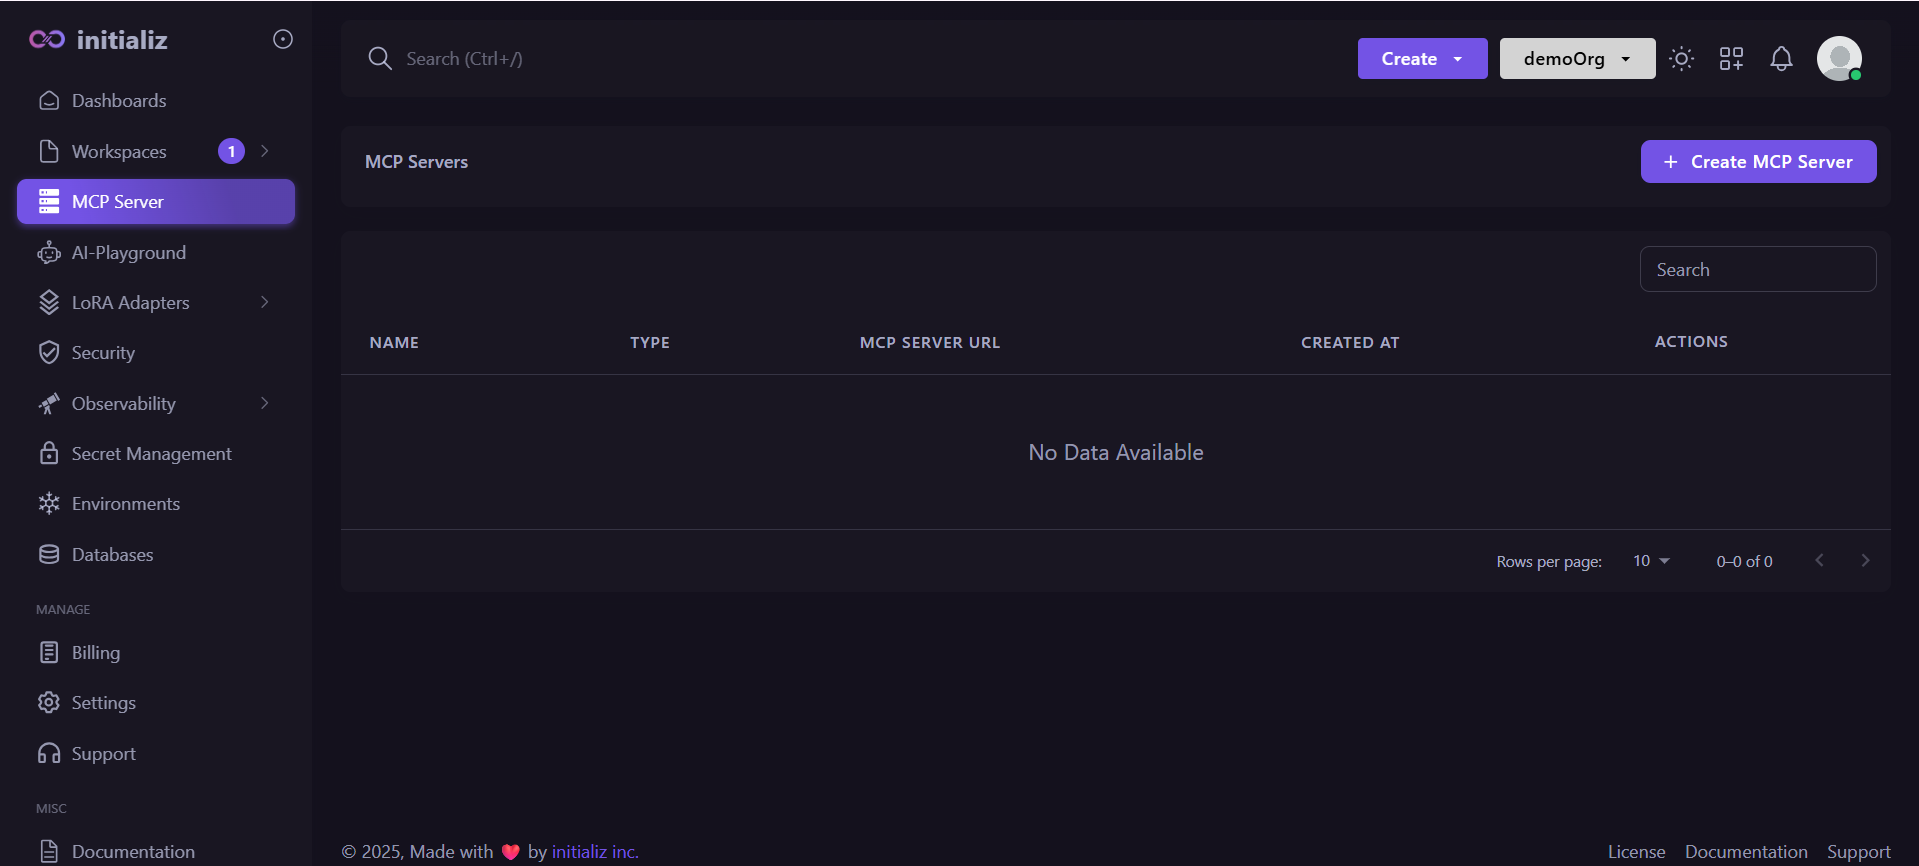
Task: Click the sidebar Documentation page icon
Action: click(49, 851)
